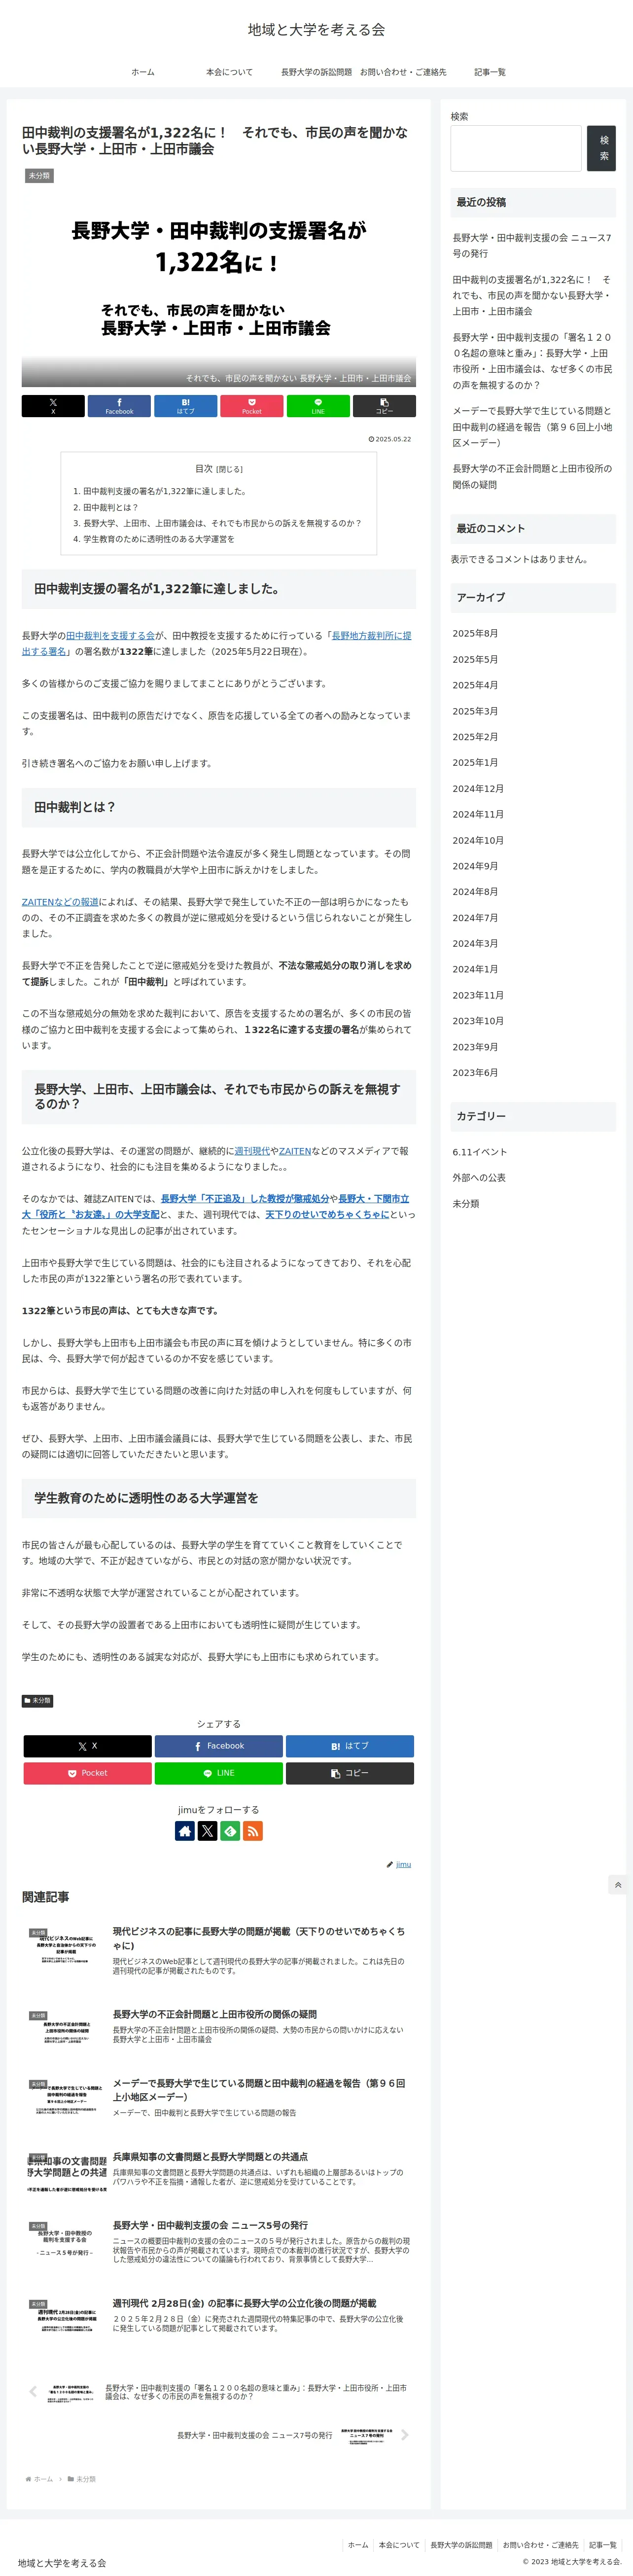Image resolution: width=633 pixels, height=2576 pixels.
Task: Open archive 2025年8月
Action: point(475,633)
